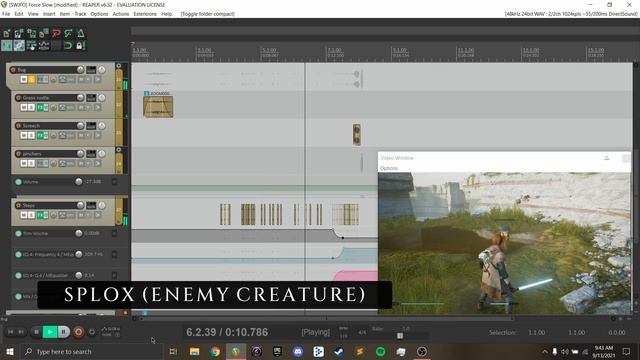This screenshot has width=640, height=360.
Task: Go to project start in transport
Action: pos(11,332)
